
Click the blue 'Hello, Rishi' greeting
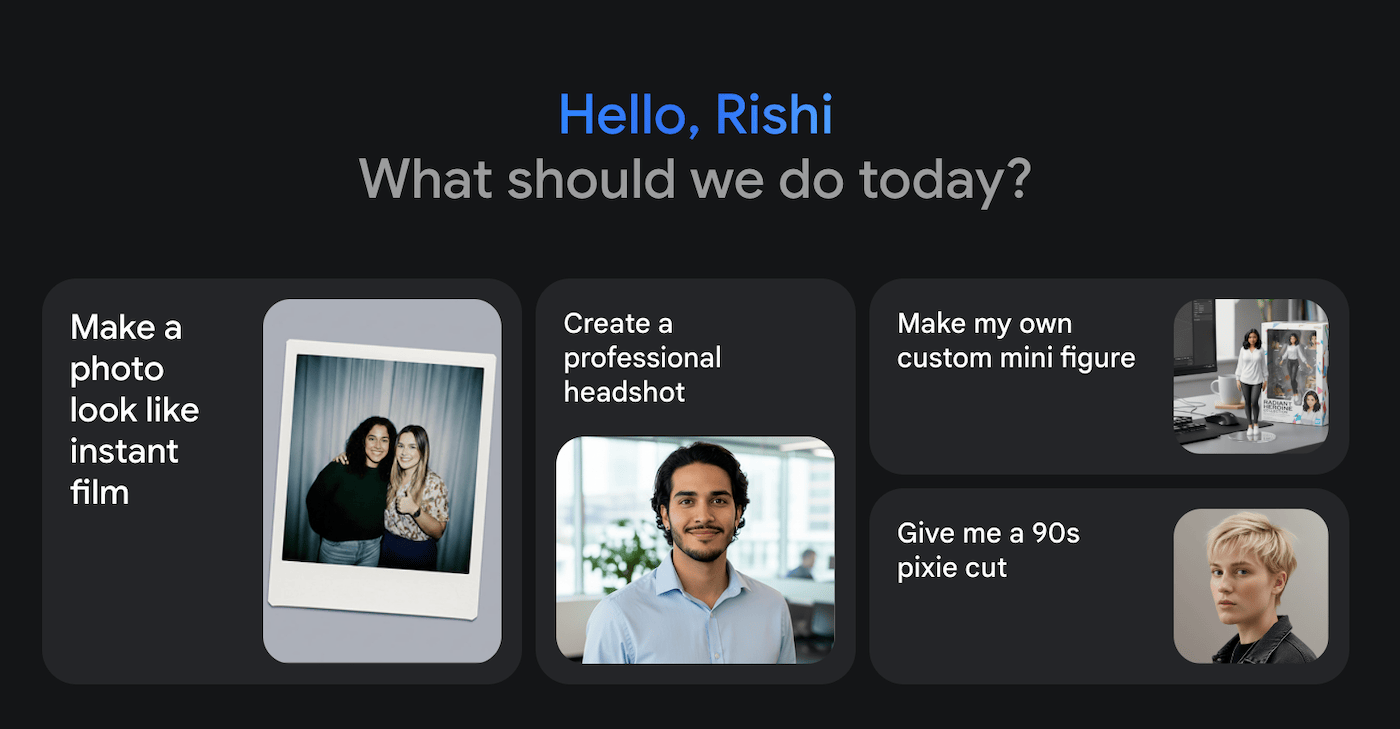(695, 114)
